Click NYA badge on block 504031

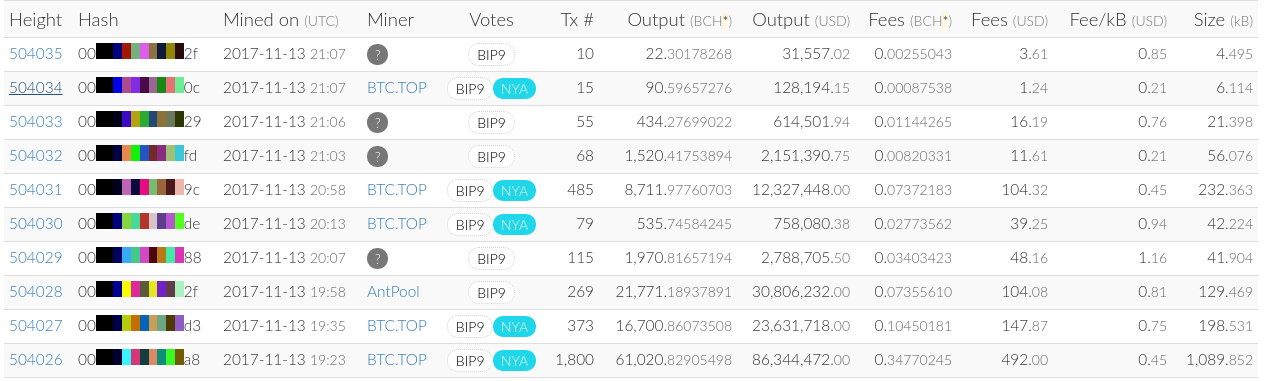point(514,190)
